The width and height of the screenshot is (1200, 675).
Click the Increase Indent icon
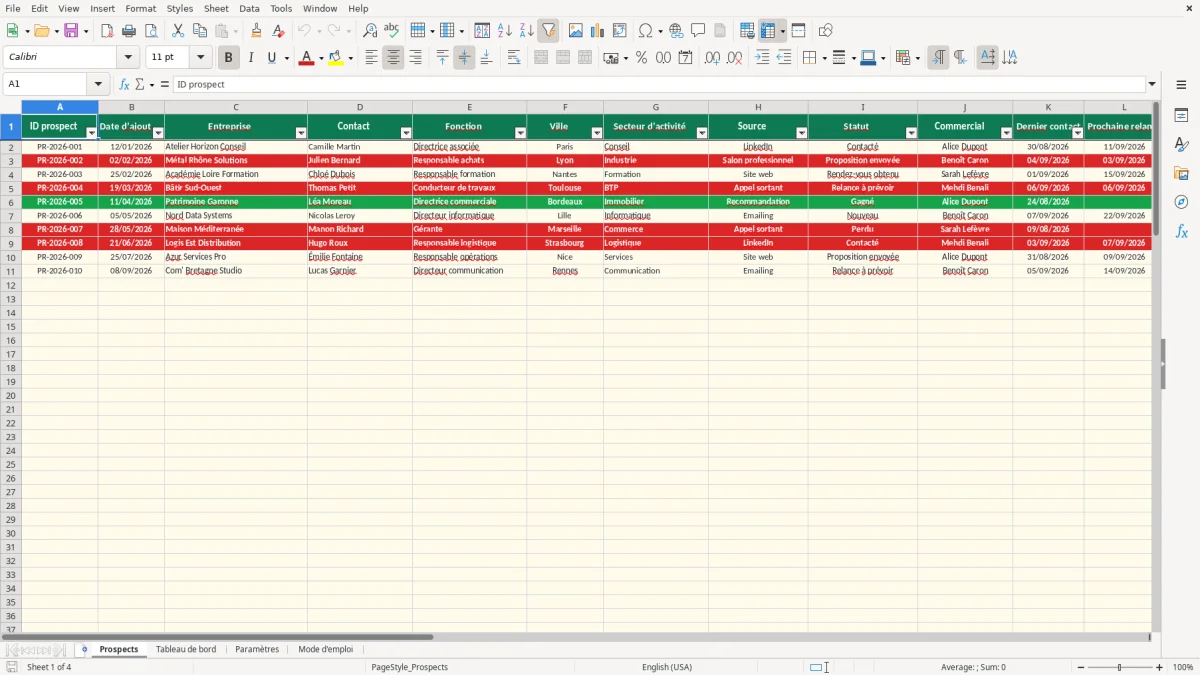(x=762, y=58)
